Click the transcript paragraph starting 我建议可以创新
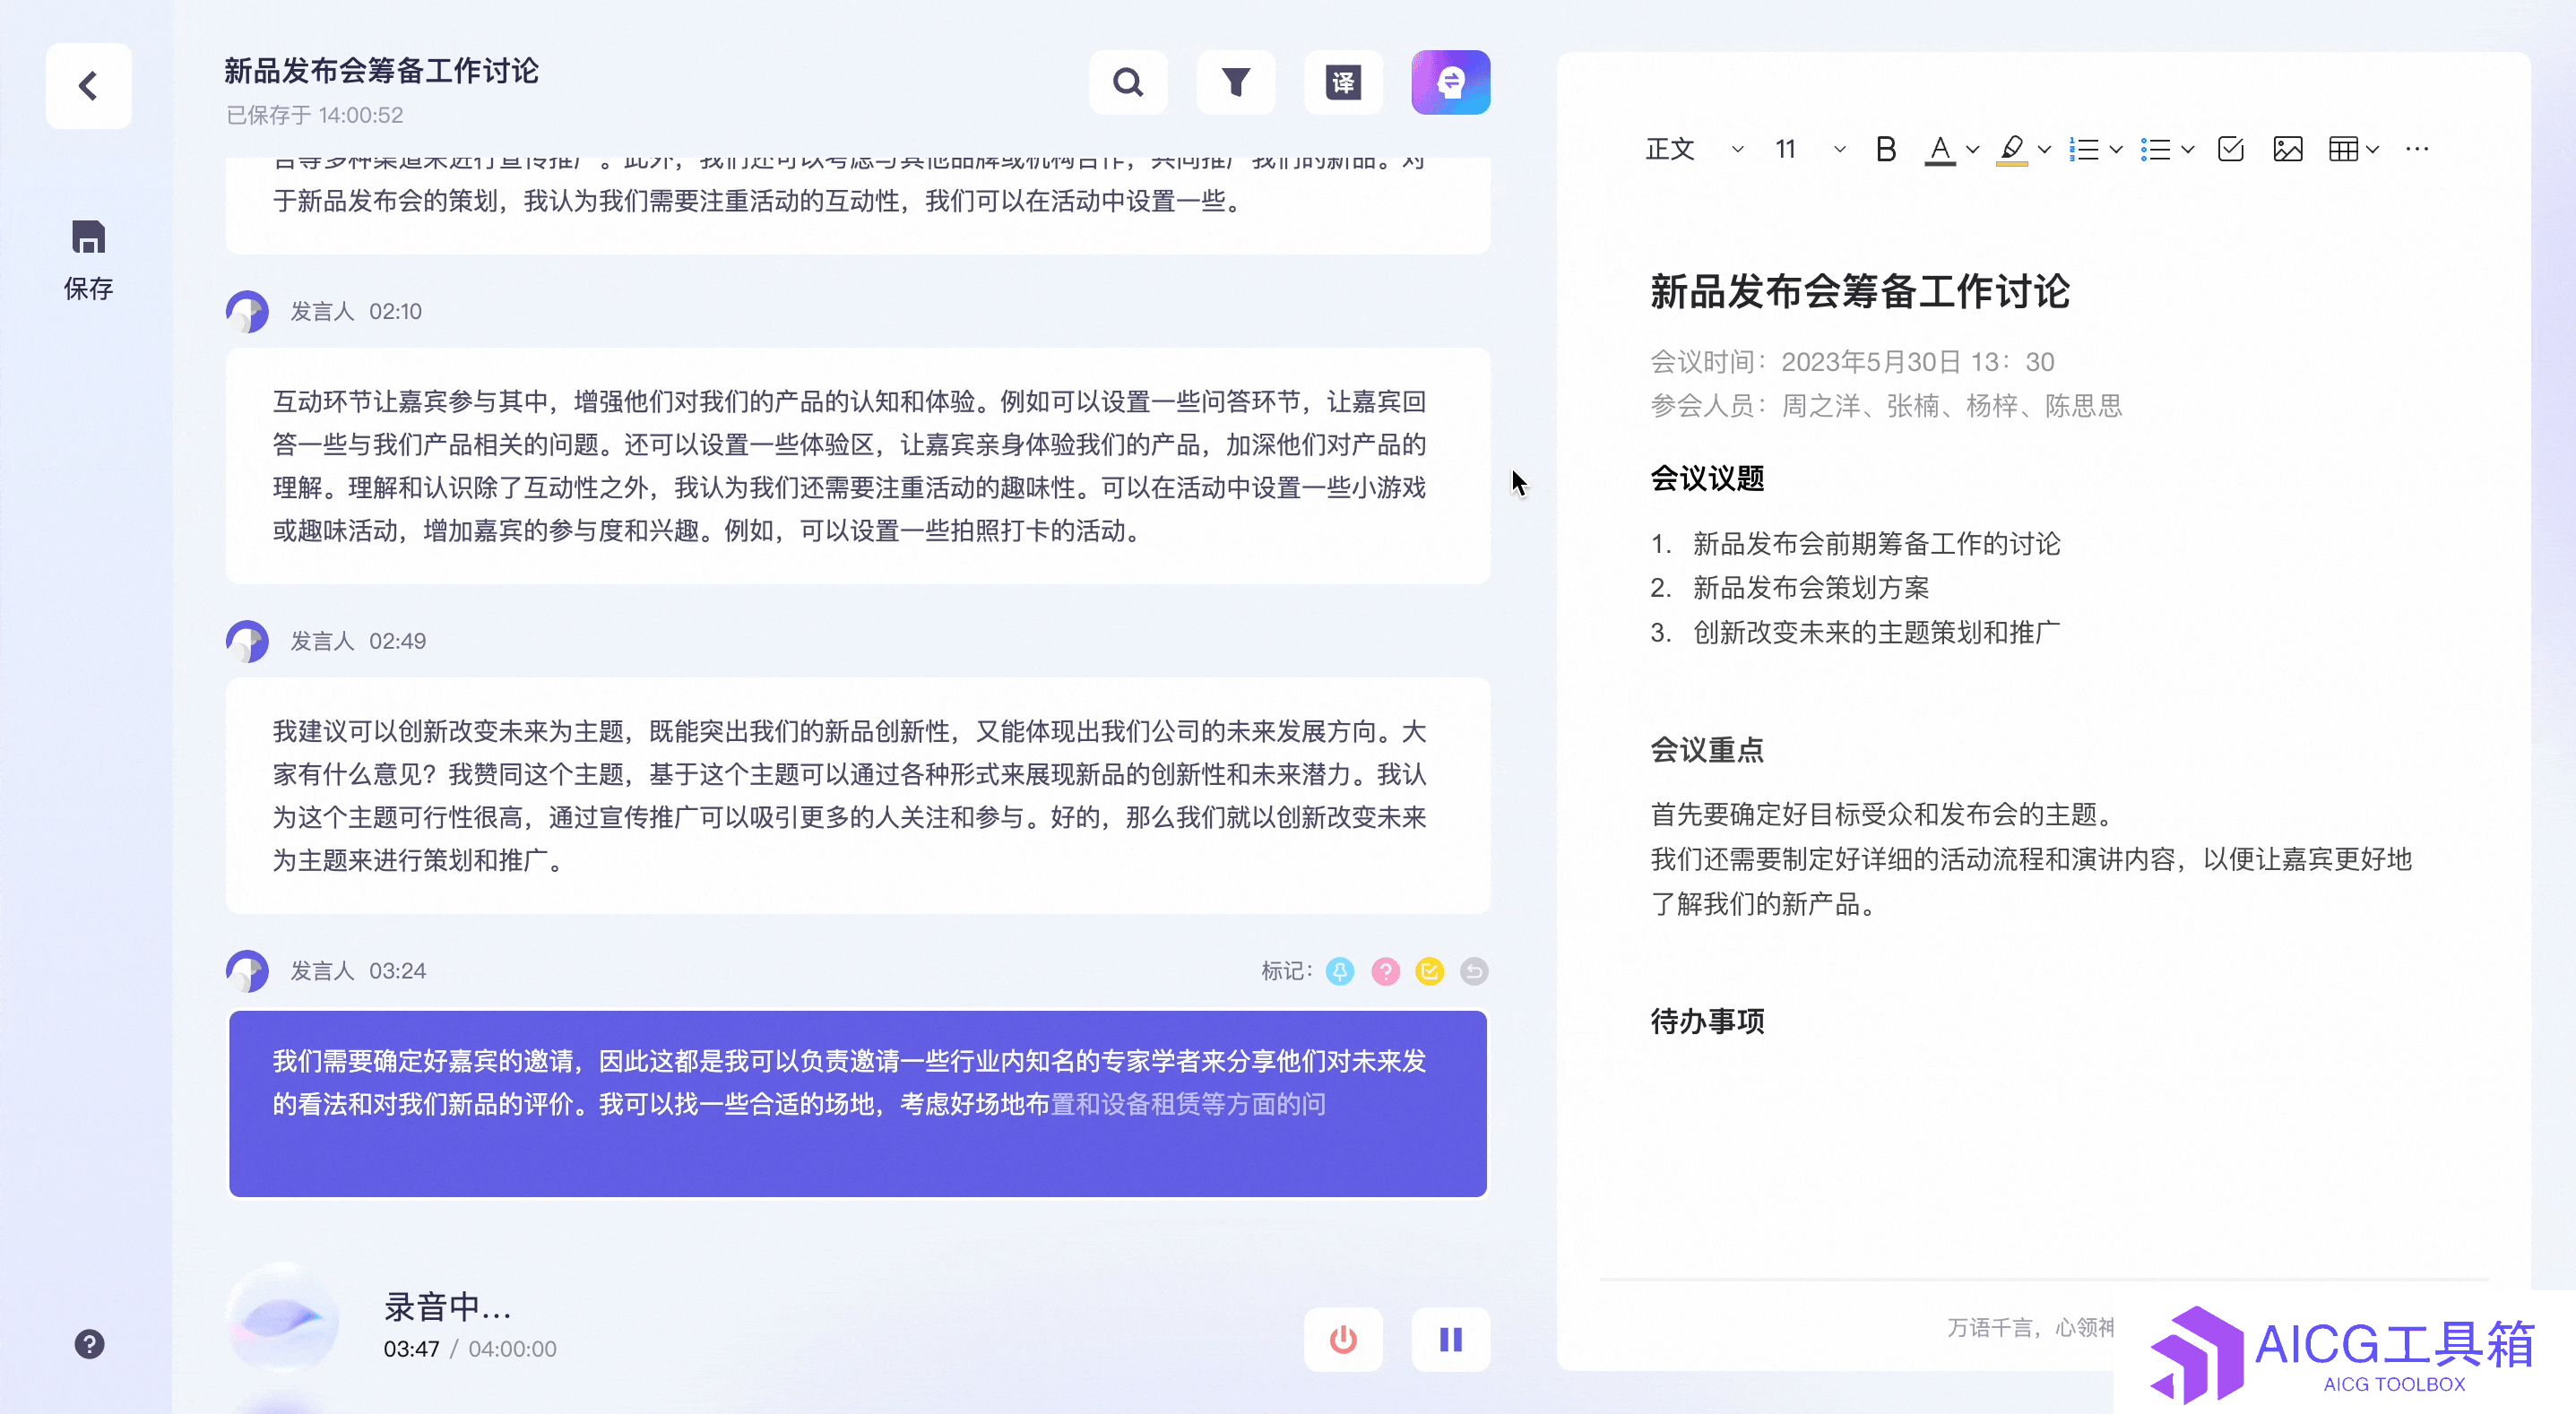The image size is (2576, 1414). (x=858, y=796)
